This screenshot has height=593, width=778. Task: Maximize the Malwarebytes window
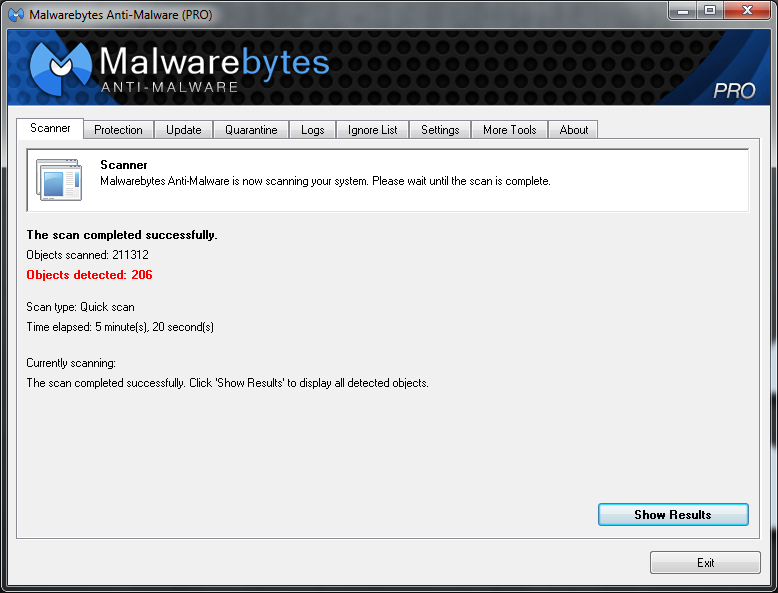tap(711, 10)
